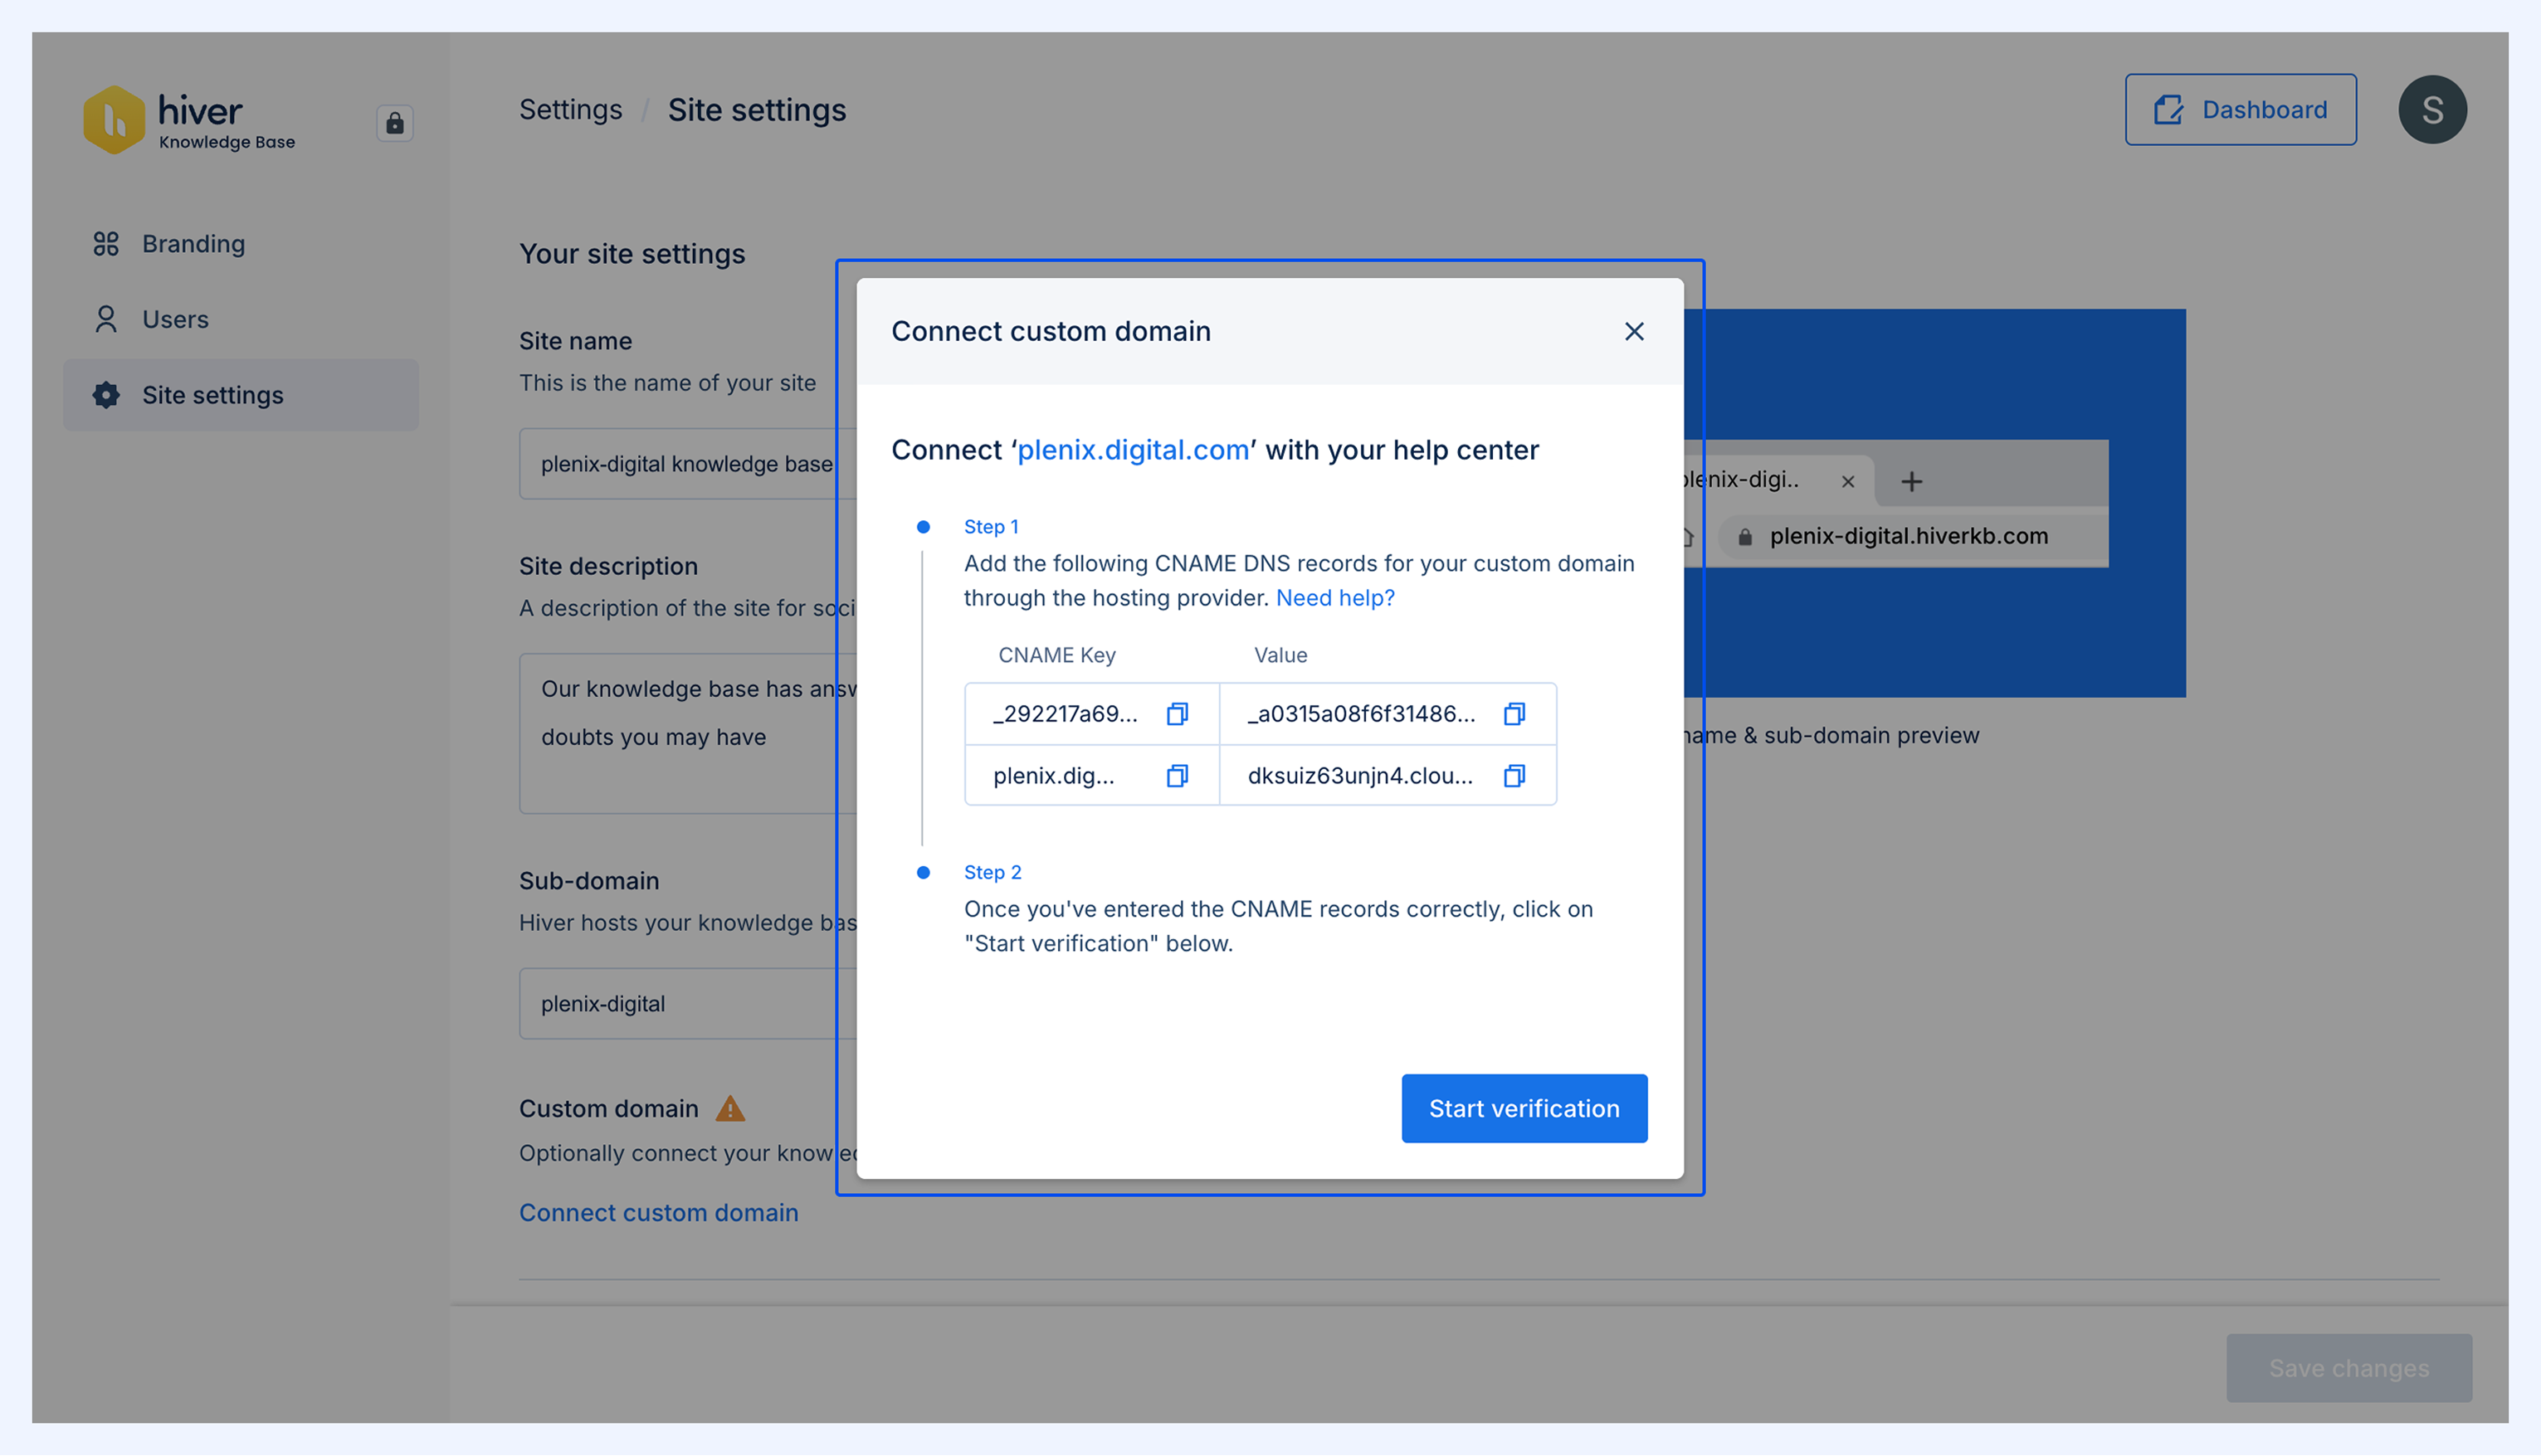Click the Connect custom domain dialog title

[1051, 332]
